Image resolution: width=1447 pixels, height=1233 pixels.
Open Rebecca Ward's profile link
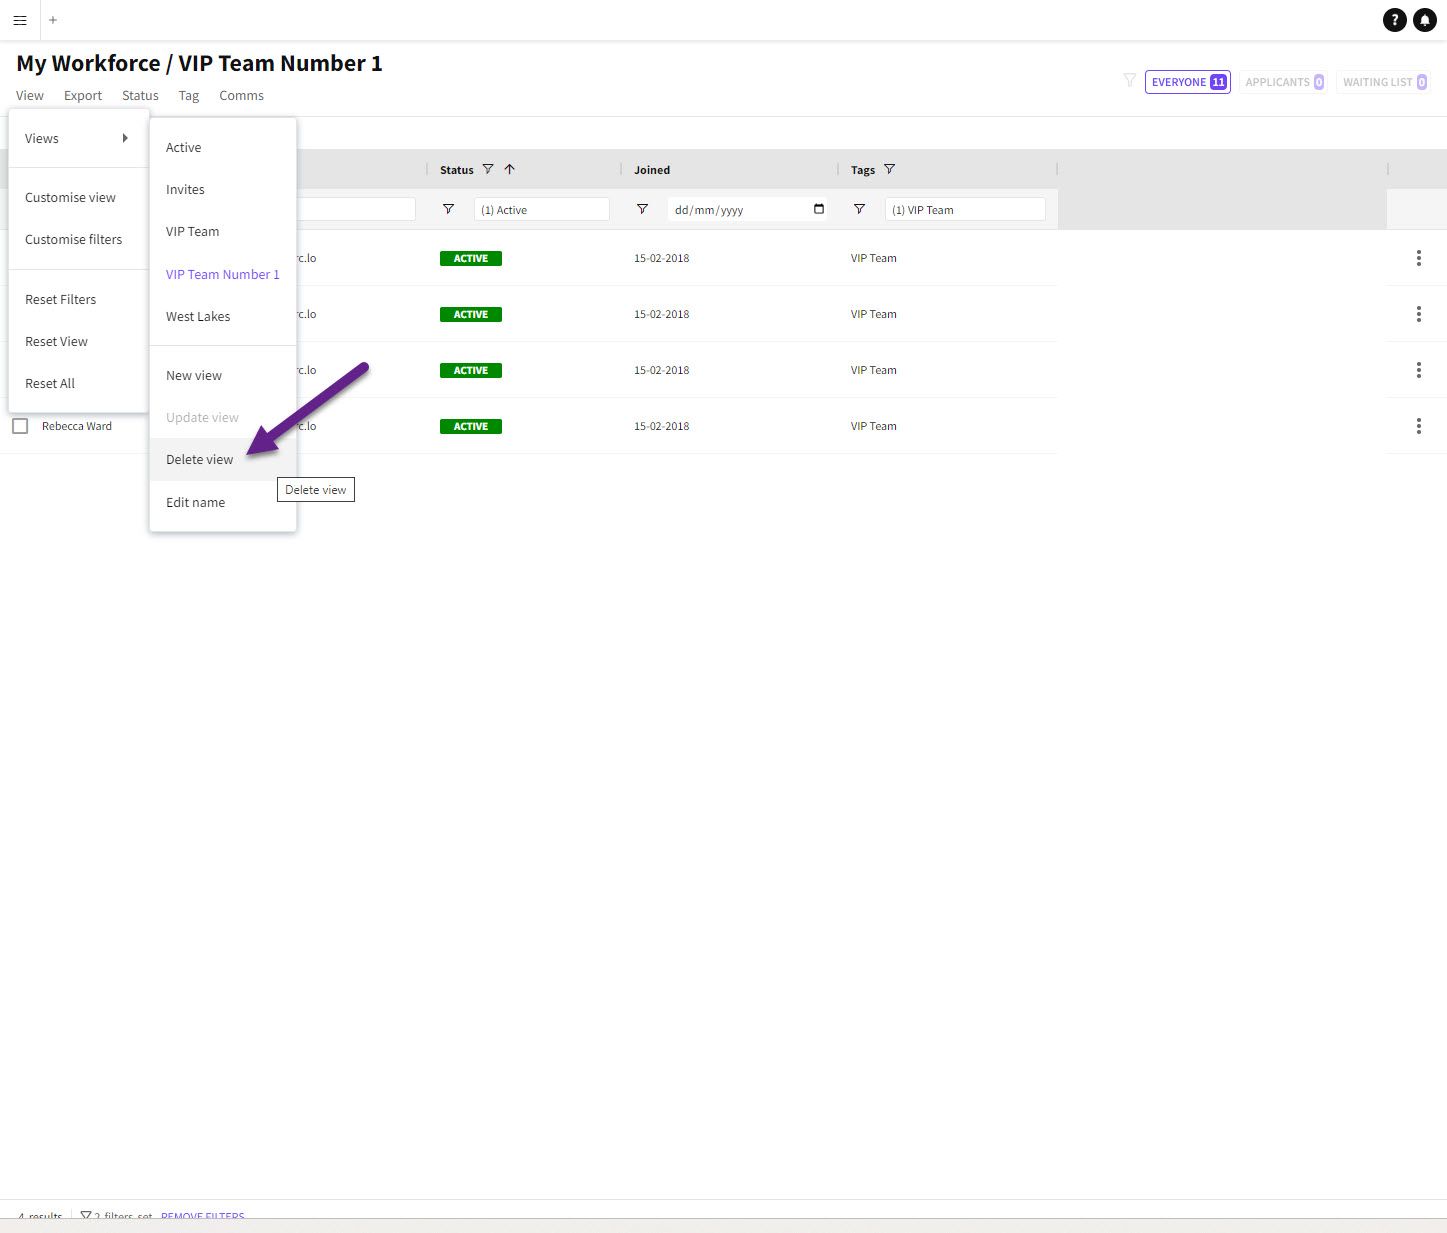[x=77, y=427]
